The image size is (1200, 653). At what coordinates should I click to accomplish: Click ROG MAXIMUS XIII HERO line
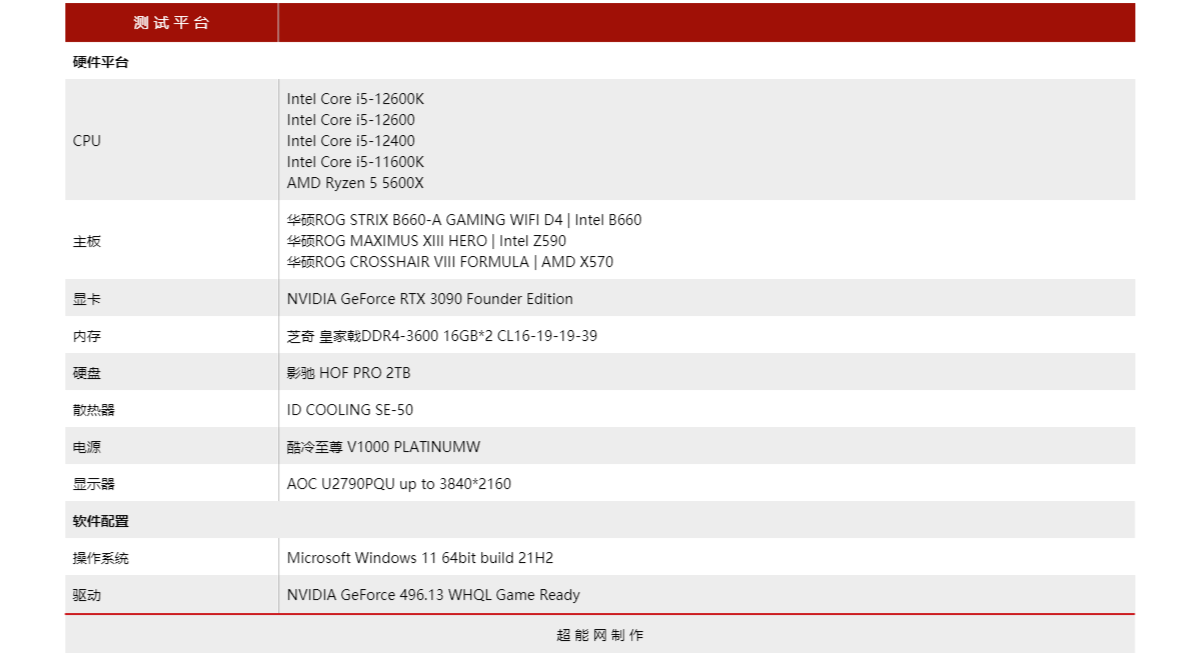426,241
